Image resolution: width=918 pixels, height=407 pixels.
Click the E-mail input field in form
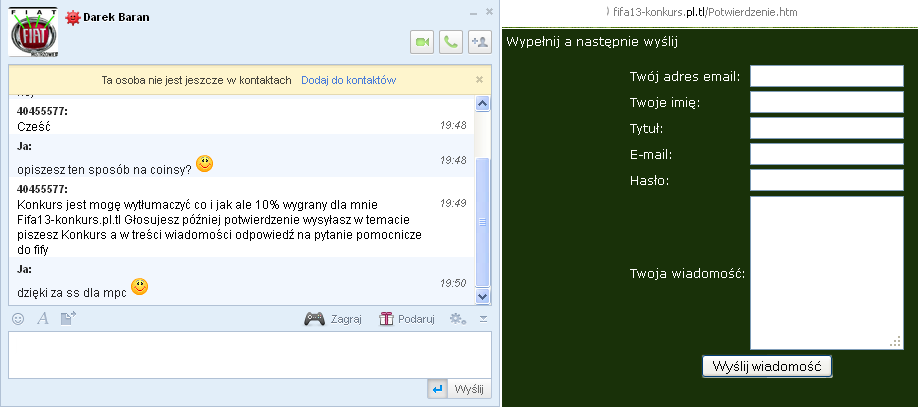(827, 154)
